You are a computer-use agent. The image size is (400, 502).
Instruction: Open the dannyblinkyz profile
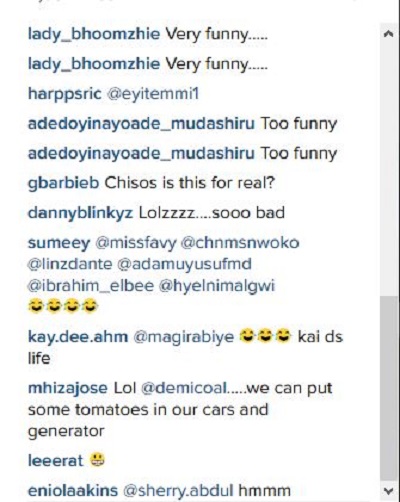click(80, 213)
